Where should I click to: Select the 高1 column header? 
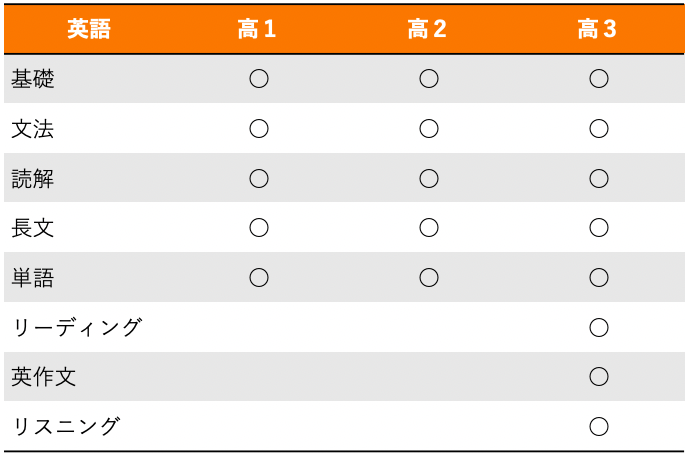258,29
